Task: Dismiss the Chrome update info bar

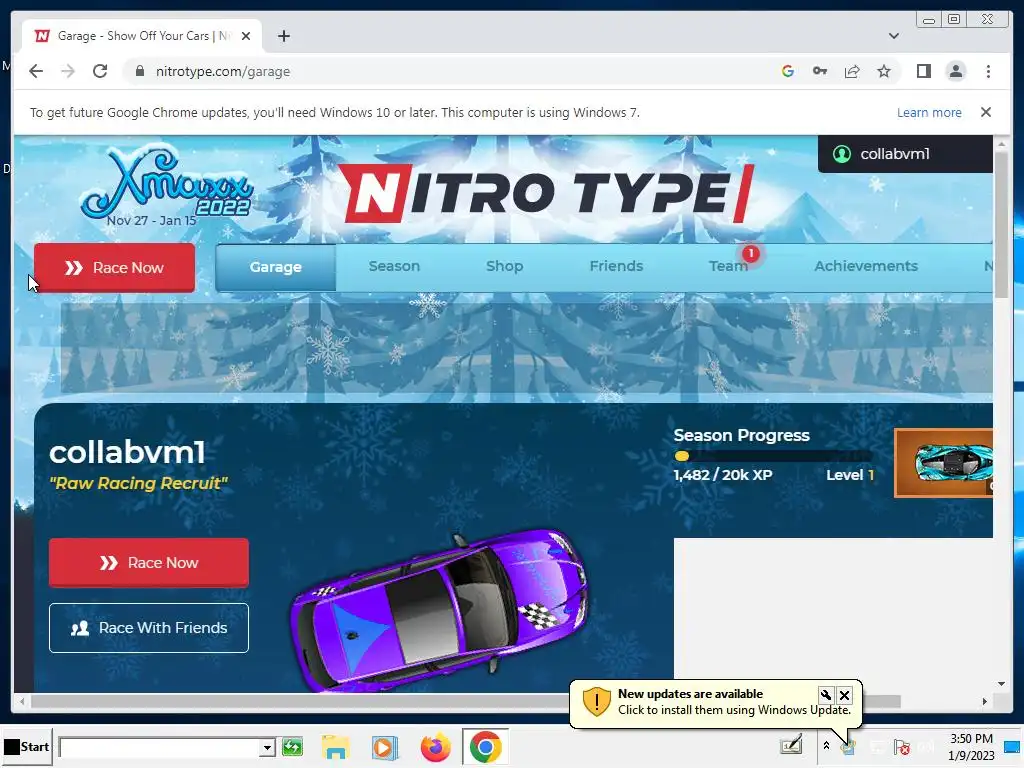Action: coord(985,112)
